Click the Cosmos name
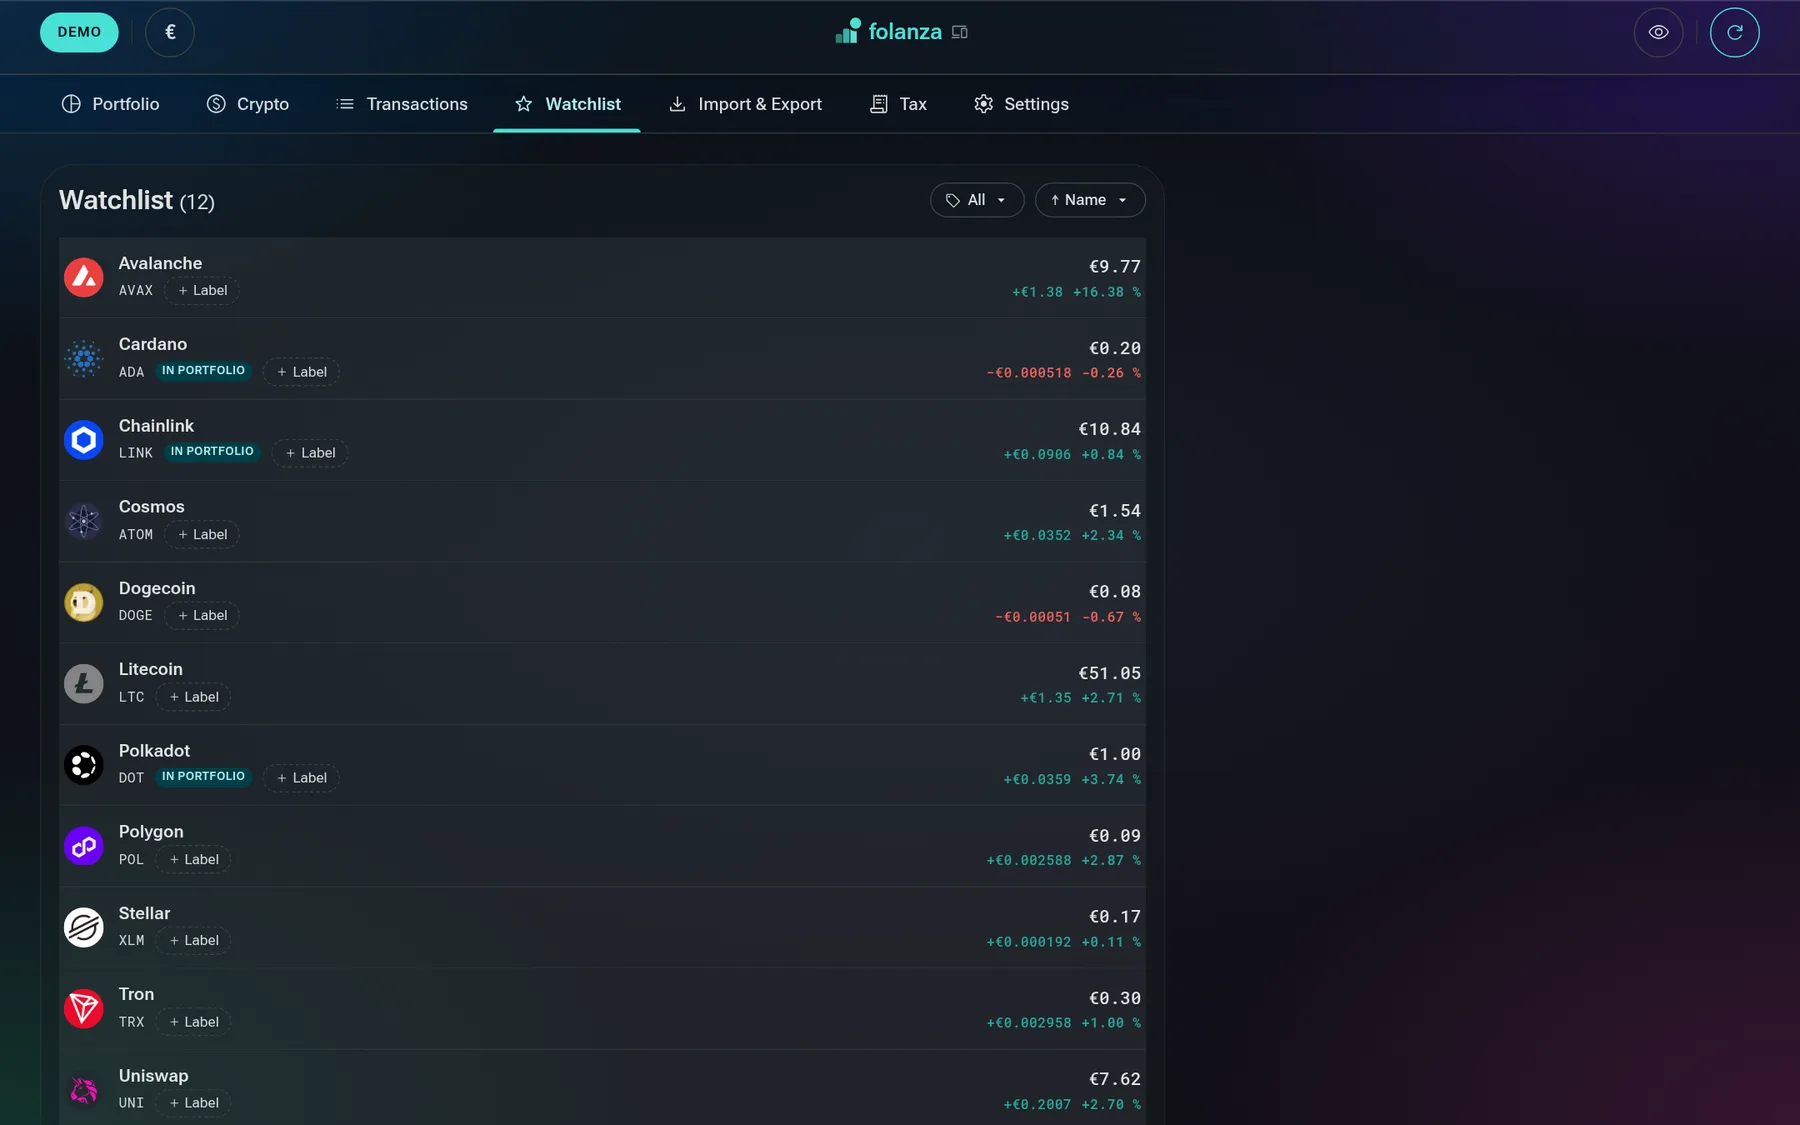This screenshot has height=1125, width=1800. (x=152, y=507)
